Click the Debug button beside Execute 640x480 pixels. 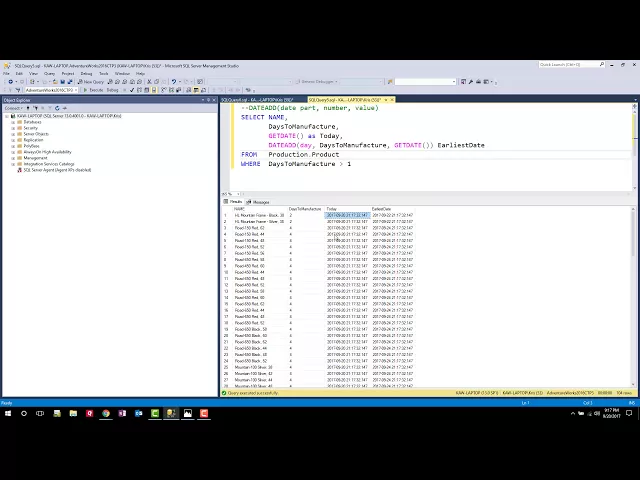(x=112, y=90)
